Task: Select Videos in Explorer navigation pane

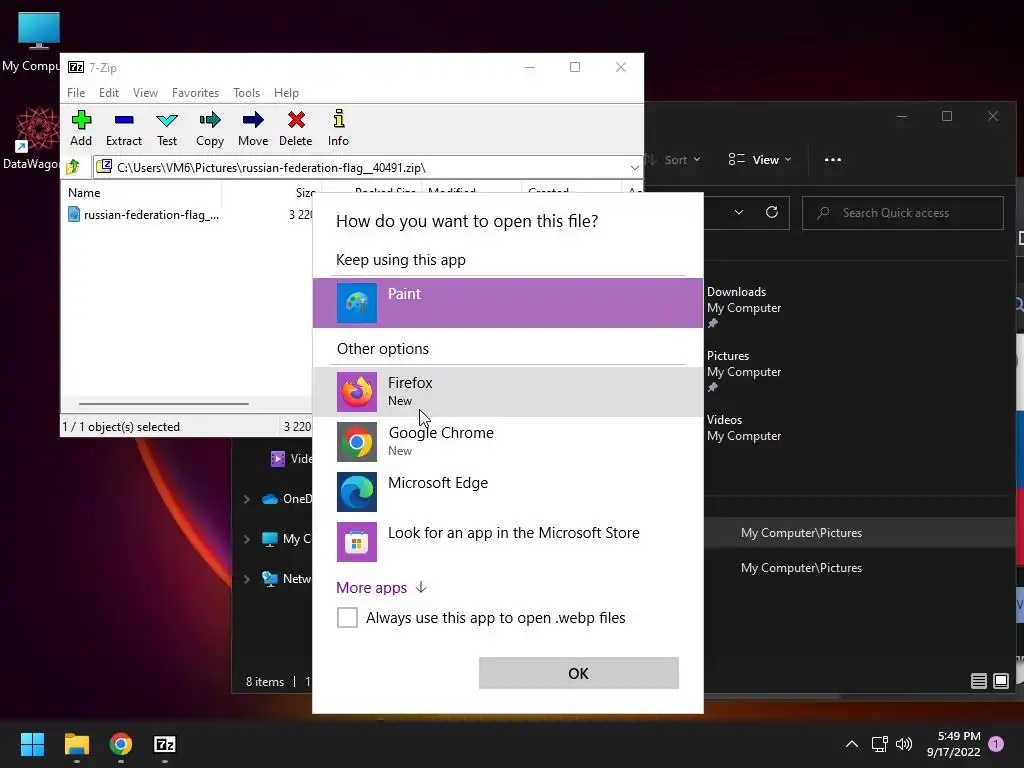Action: coord(291,458)
